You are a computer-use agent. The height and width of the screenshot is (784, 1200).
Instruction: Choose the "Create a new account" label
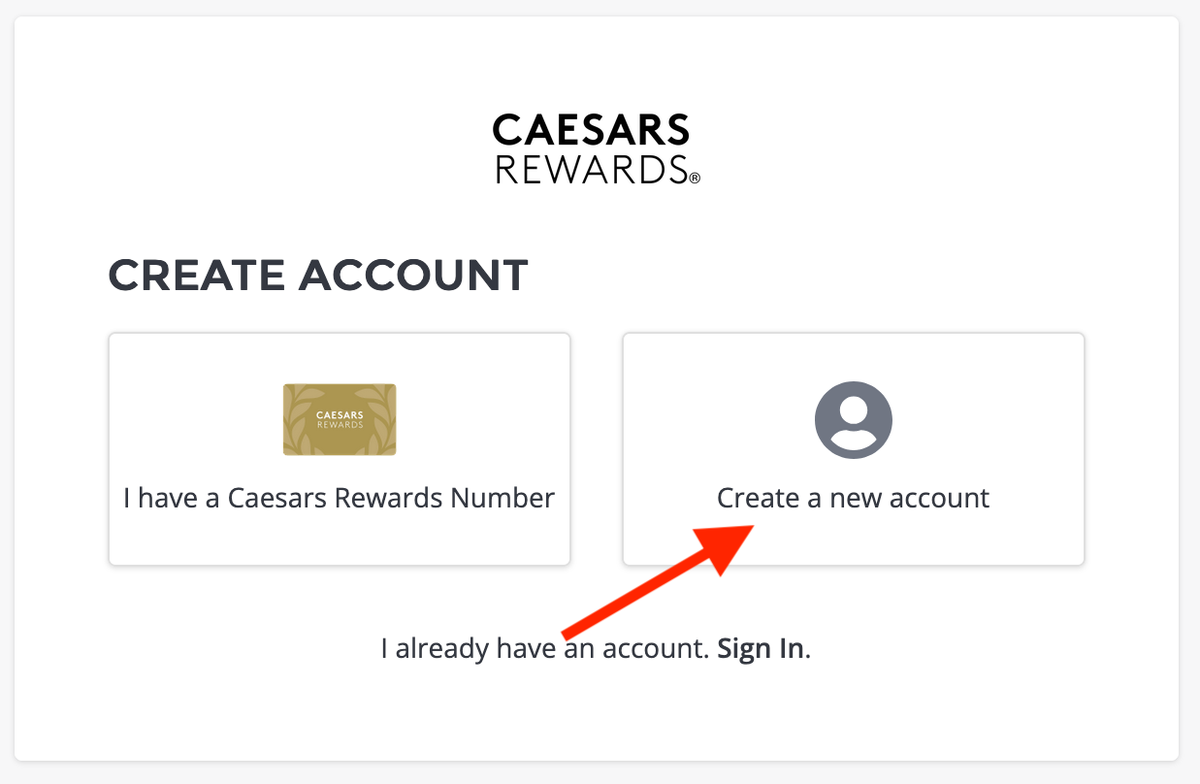pos(853,498)
